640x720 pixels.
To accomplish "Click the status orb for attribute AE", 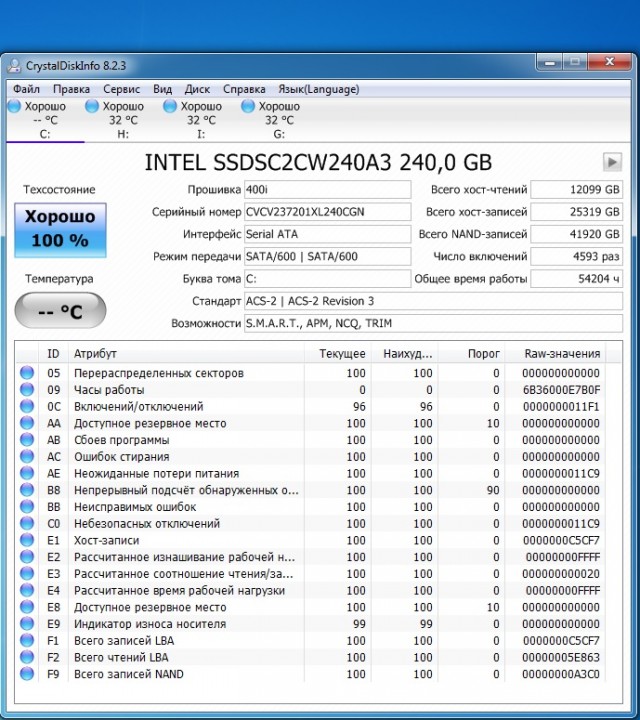I will [27, 473].
